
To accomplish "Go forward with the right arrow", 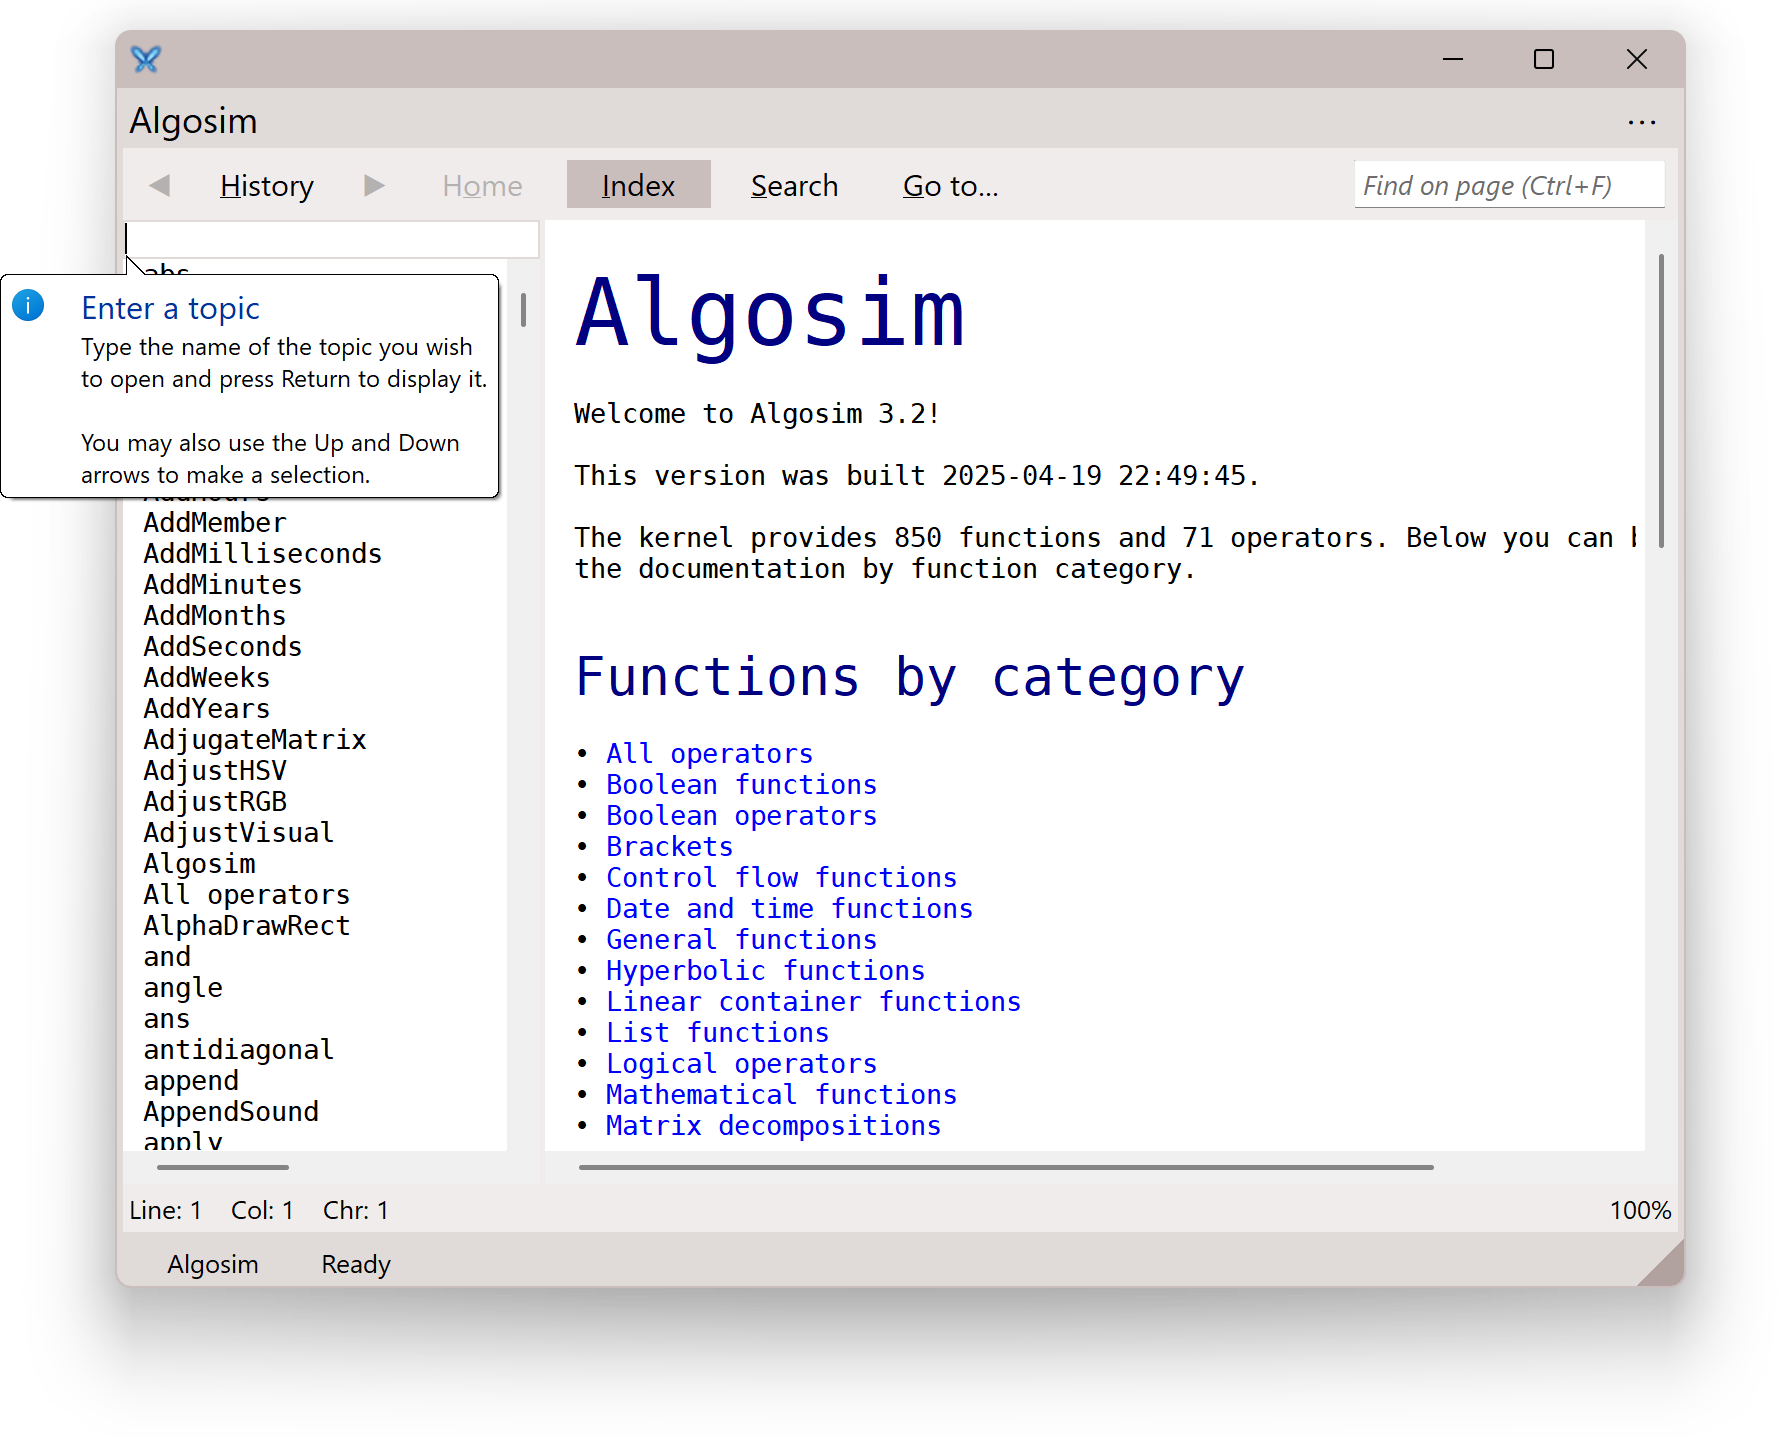I will [x=374, y=185].
